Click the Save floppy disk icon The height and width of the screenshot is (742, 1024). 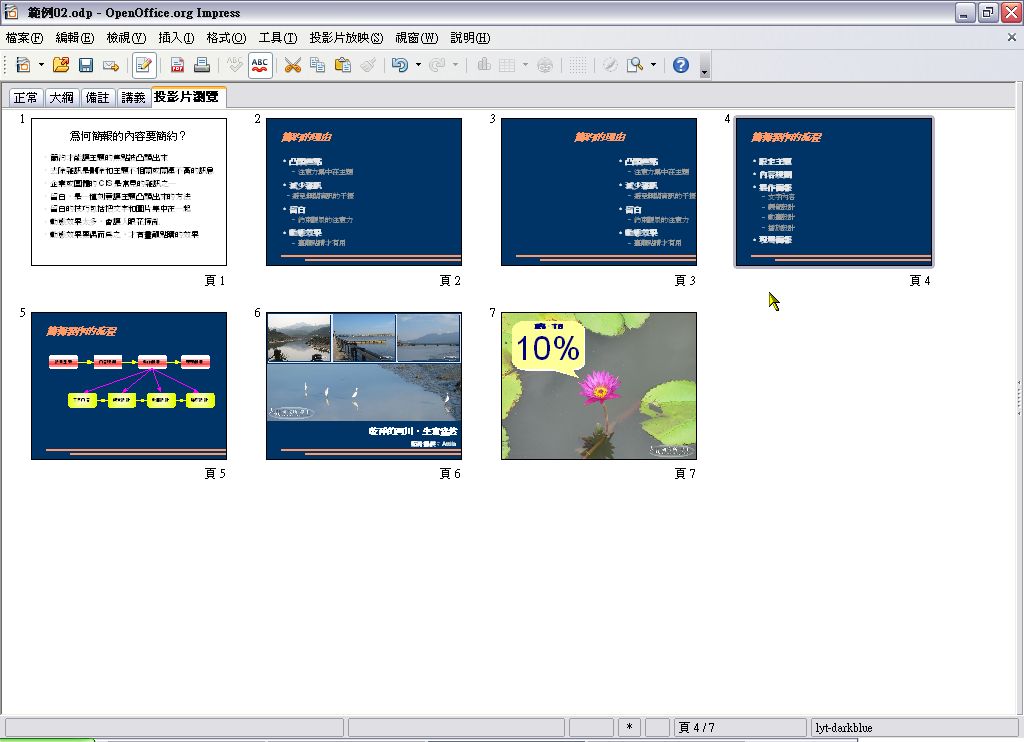tap(86, 65)
